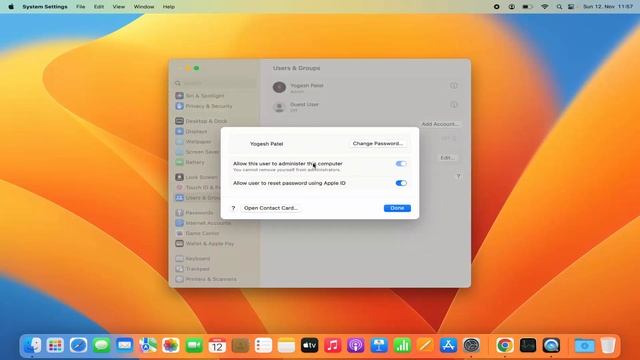640x360 pixels.
Task: Open Calendar from the Dock
Action: pyautogui.click(x=217, y=345)
